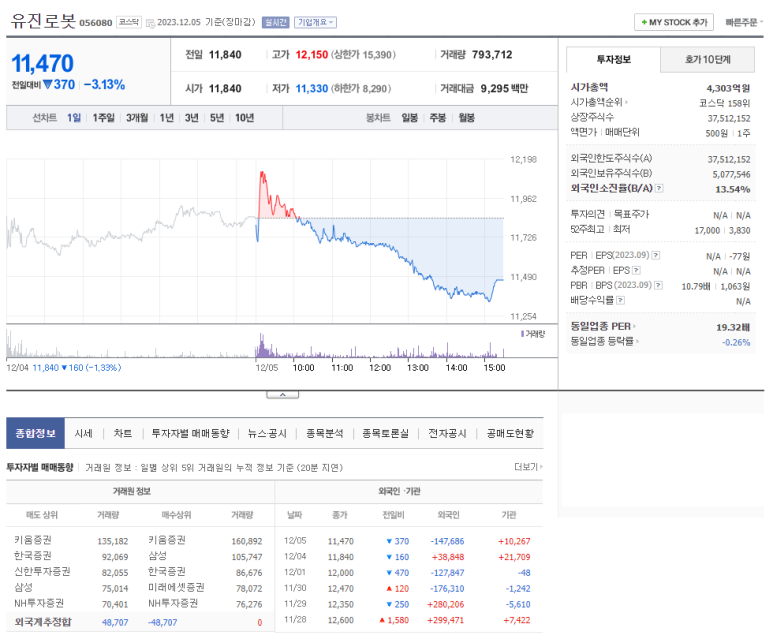773x639 pixels.
Task: Click help icon beside 추정PER EPS
Action: pyautogui.click(x=636, y=270)
